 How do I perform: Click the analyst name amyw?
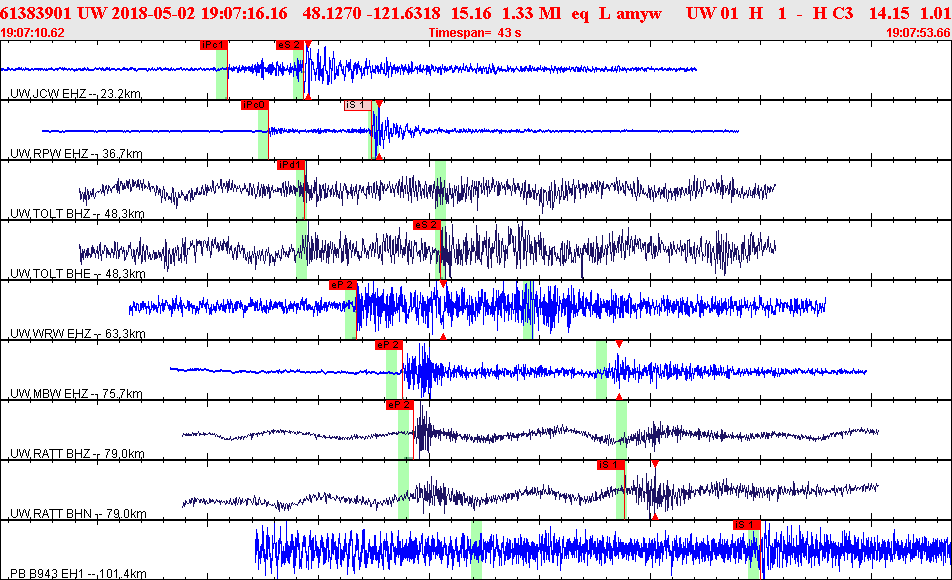click(639, 13)
